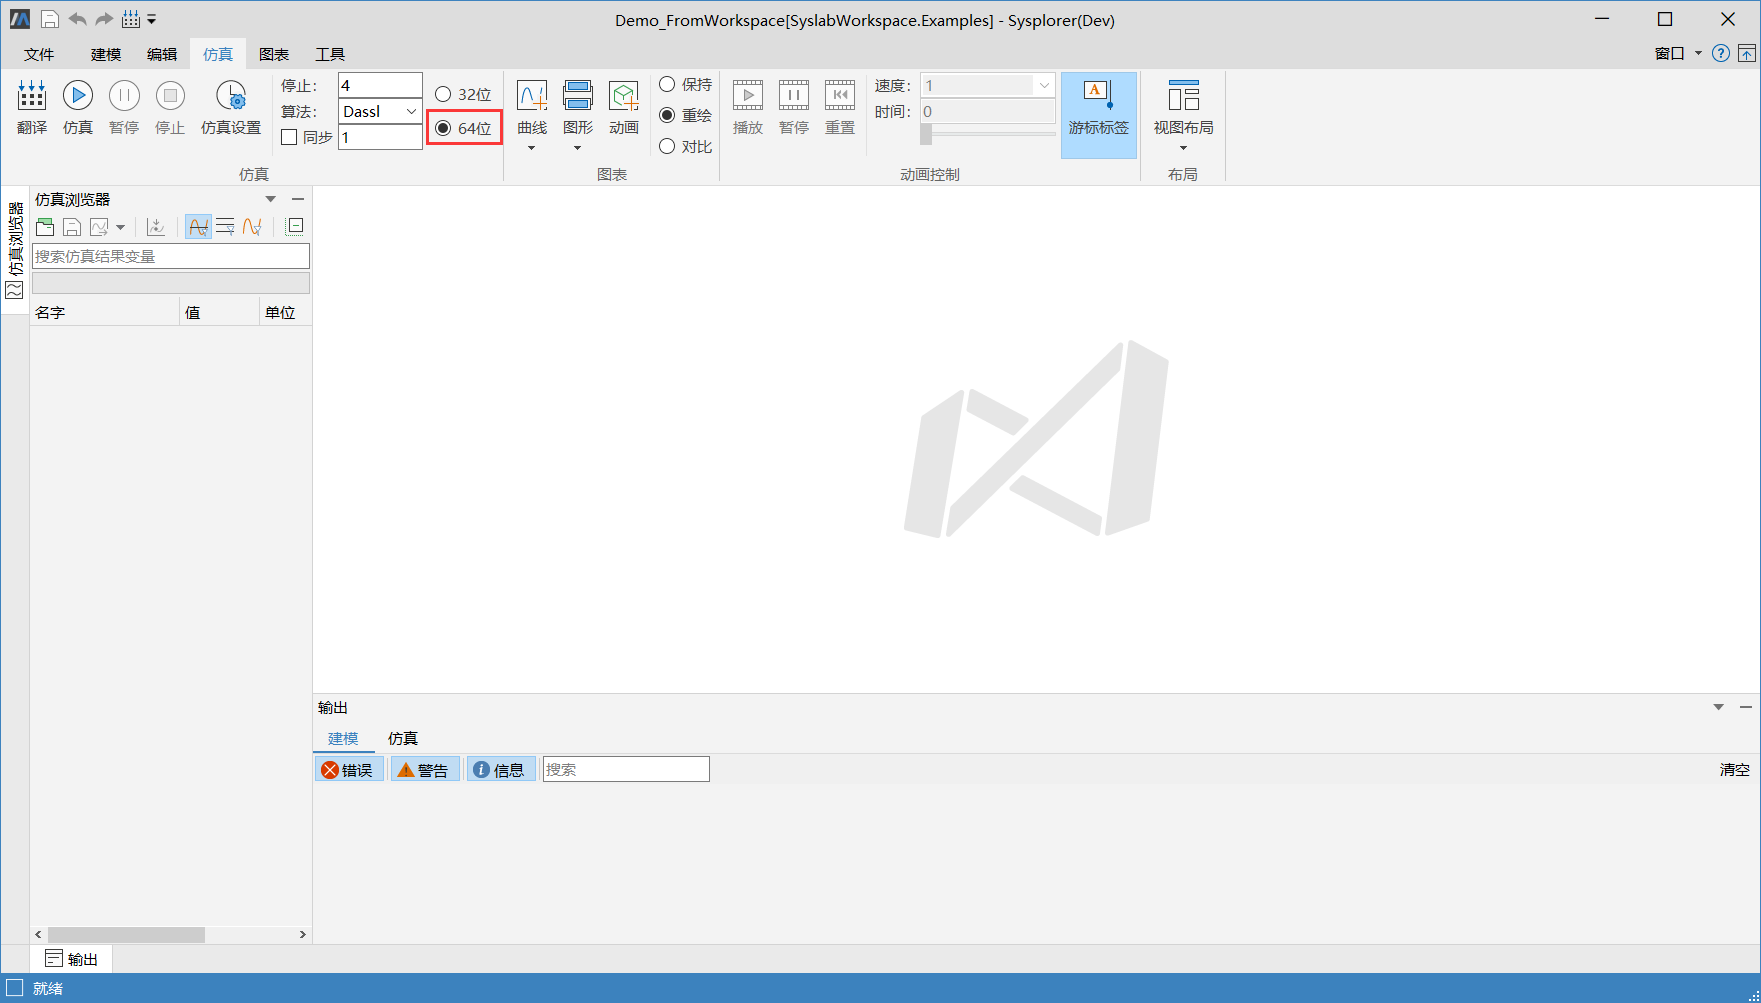
Task: Click the help question mark icon
Action: tap(1720, 54)
